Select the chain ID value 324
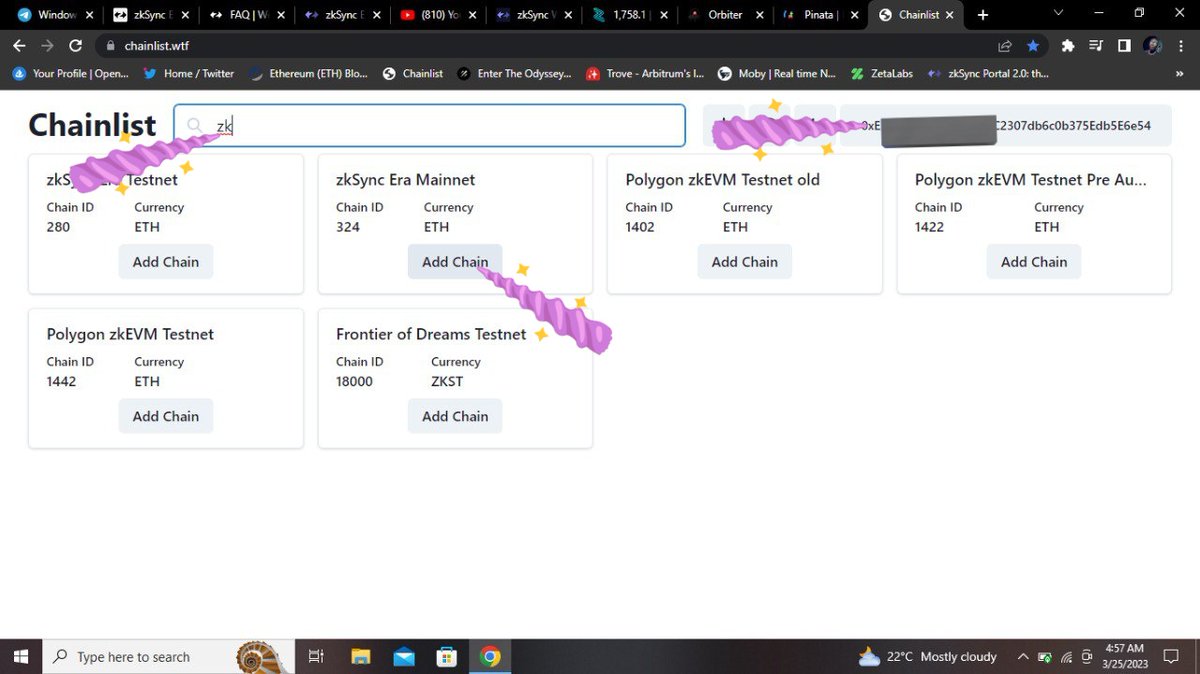 (348, 227)
